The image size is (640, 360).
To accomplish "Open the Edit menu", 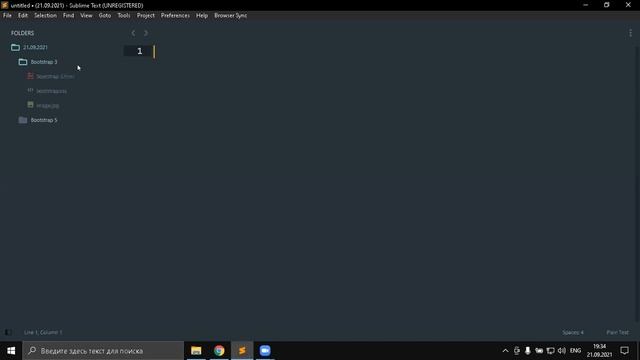I will coord(23,16).
